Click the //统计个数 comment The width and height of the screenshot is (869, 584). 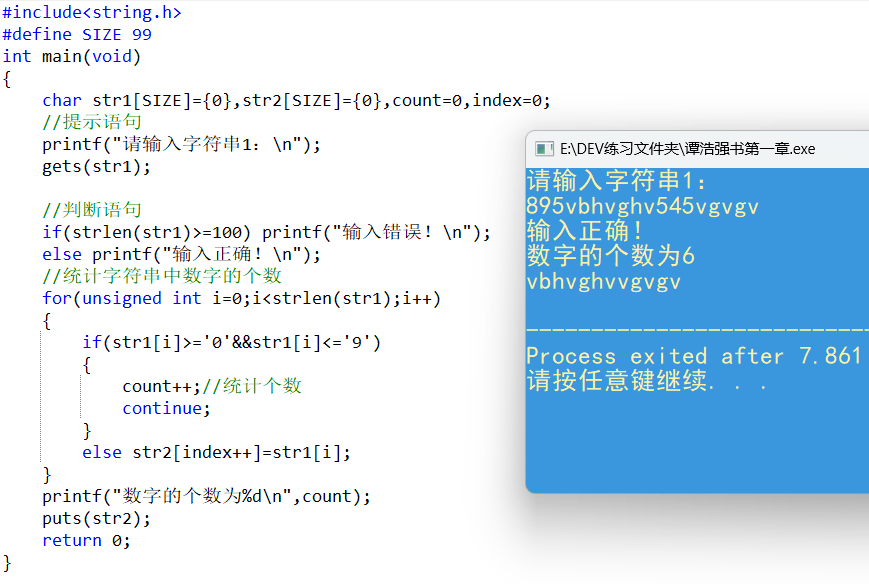(252, 386)
